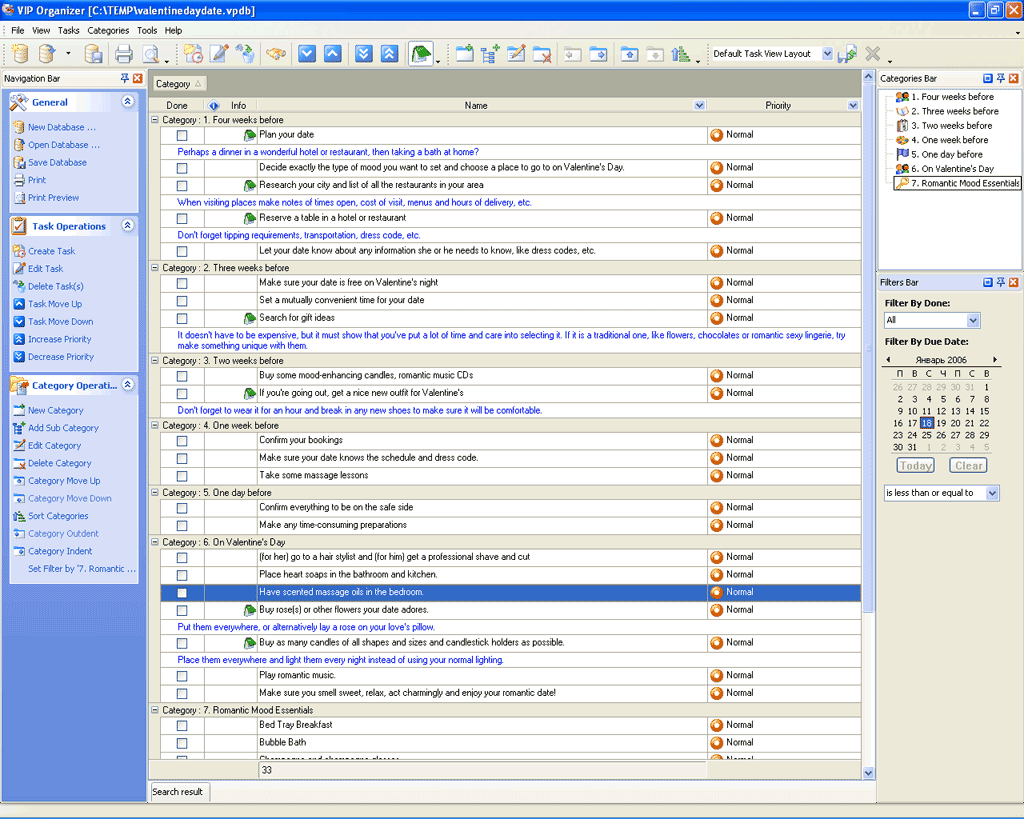Select '5. One day before' in Categories Bar
Screen dimensions: 1024x819
[946, 155]
